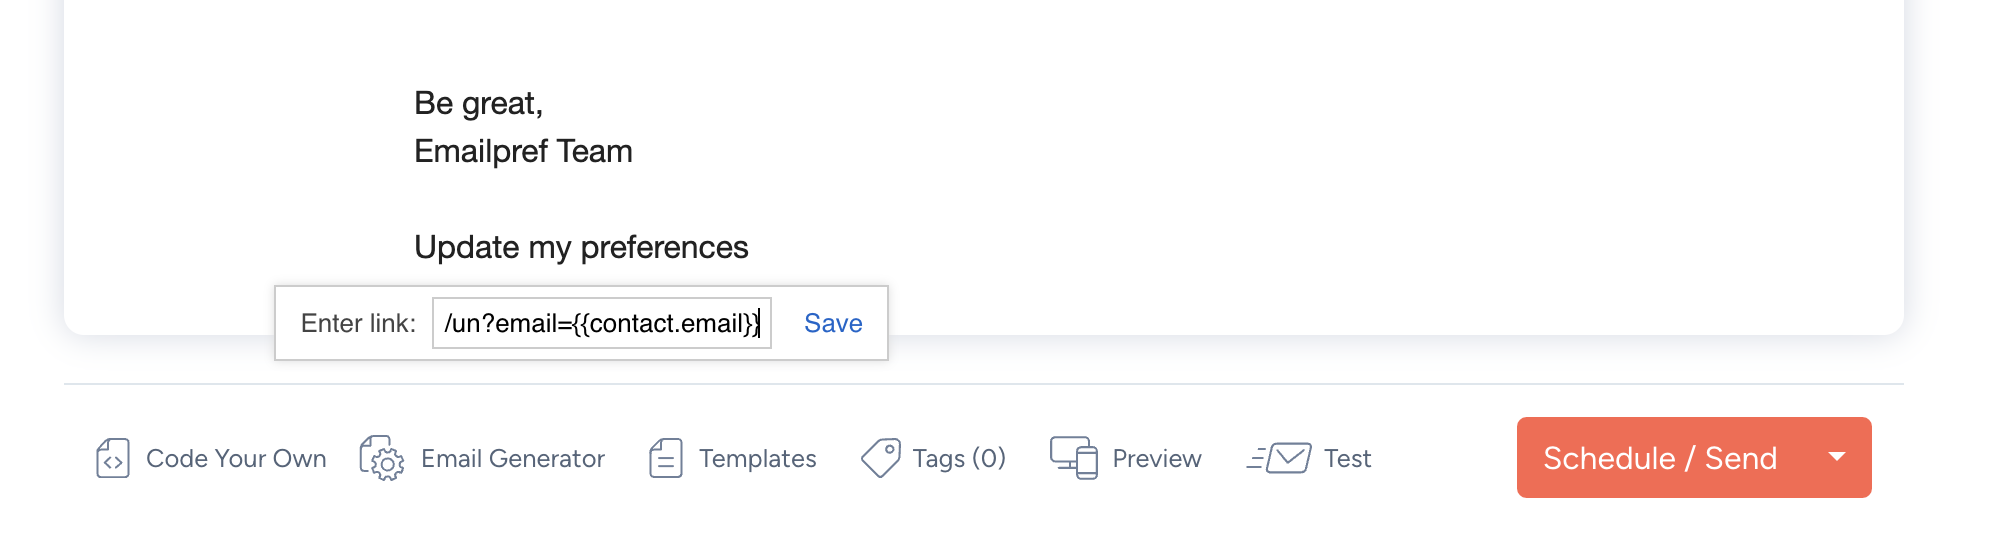Open the Templates option
The width and height of the screenshot is (1994, 550).
[757, 459]
